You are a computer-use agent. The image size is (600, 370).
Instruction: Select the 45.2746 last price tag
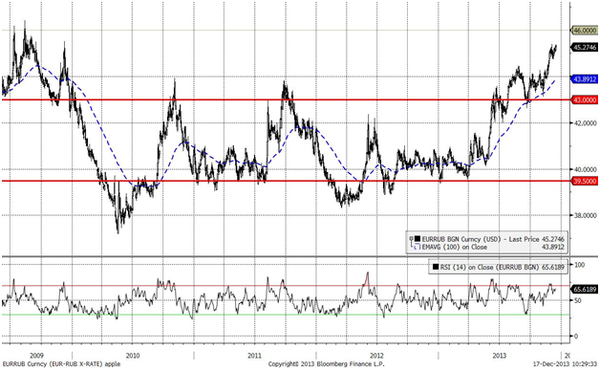(x=584, y=47)
